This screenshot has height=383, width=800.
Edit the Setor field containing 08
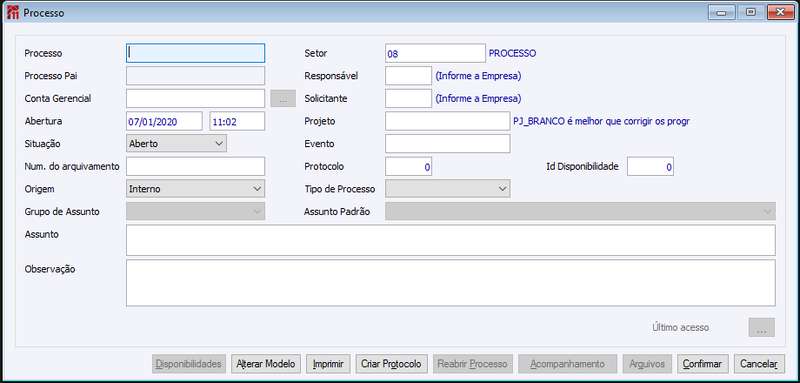click(435, 53)
